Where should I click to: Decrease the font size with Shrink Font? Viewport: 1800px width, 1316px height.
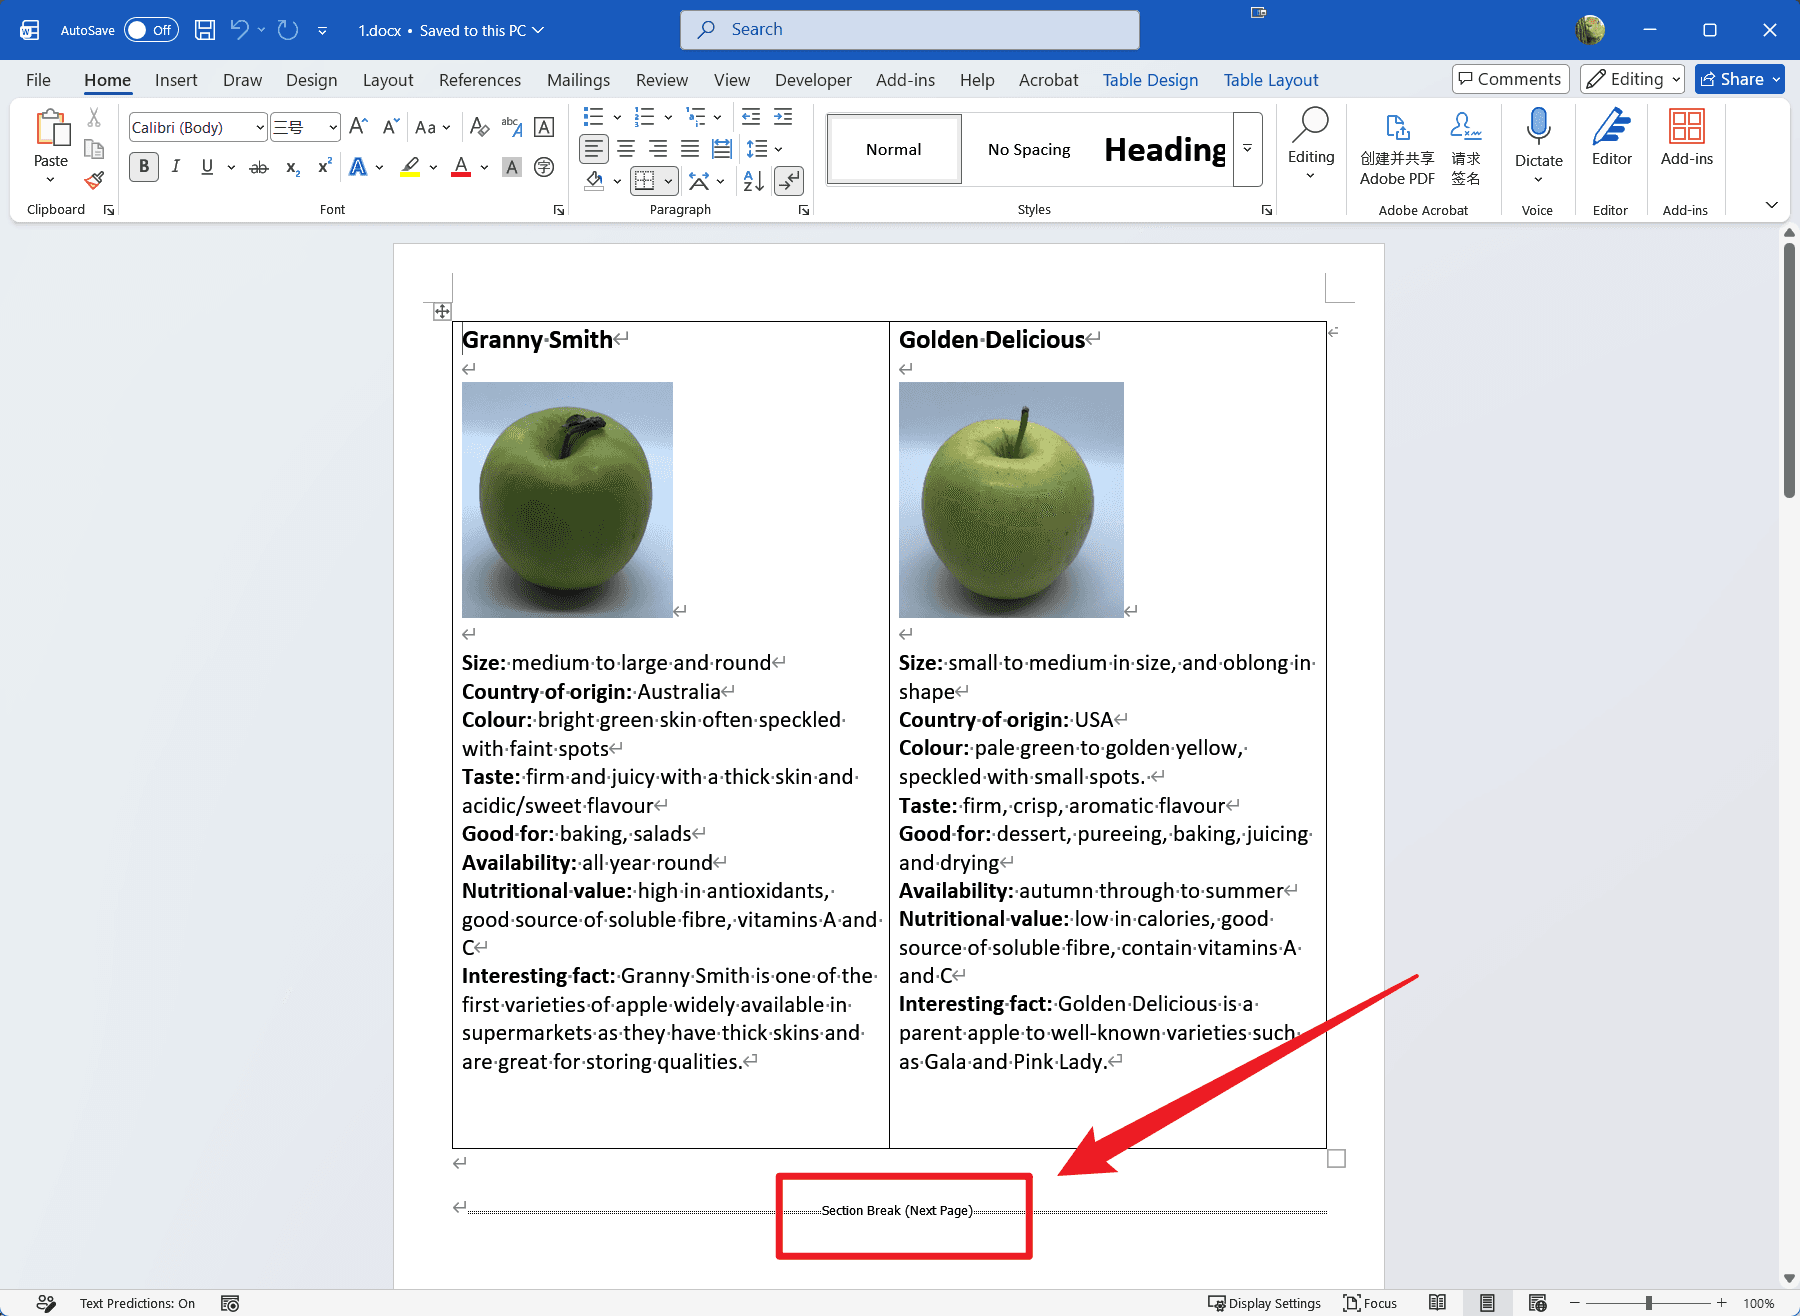[x=391, y=127]
